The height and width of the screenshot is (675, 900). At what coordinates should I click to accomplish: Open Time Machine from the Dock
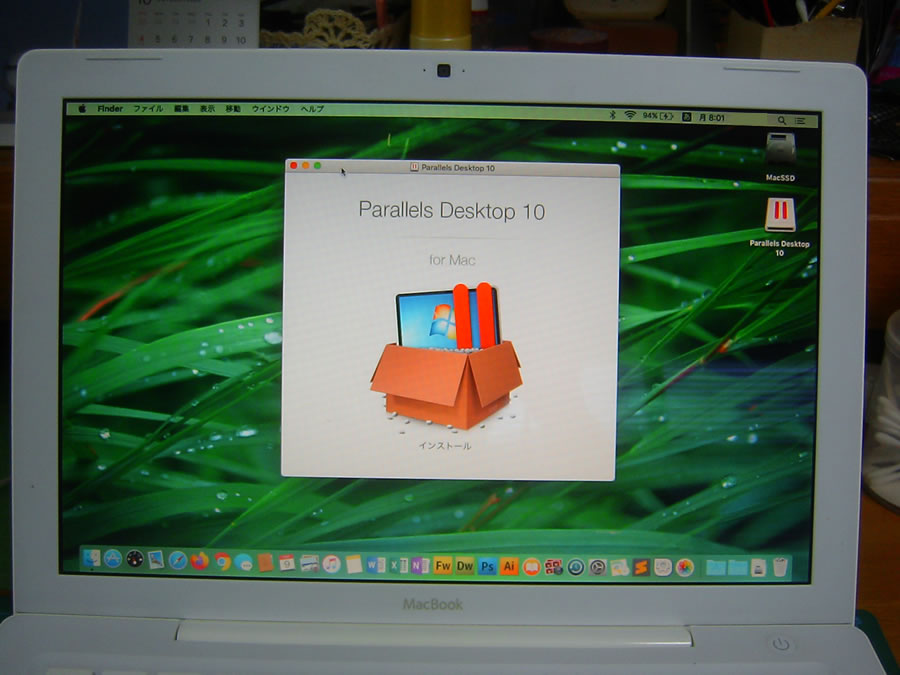(x=576, y=568)
